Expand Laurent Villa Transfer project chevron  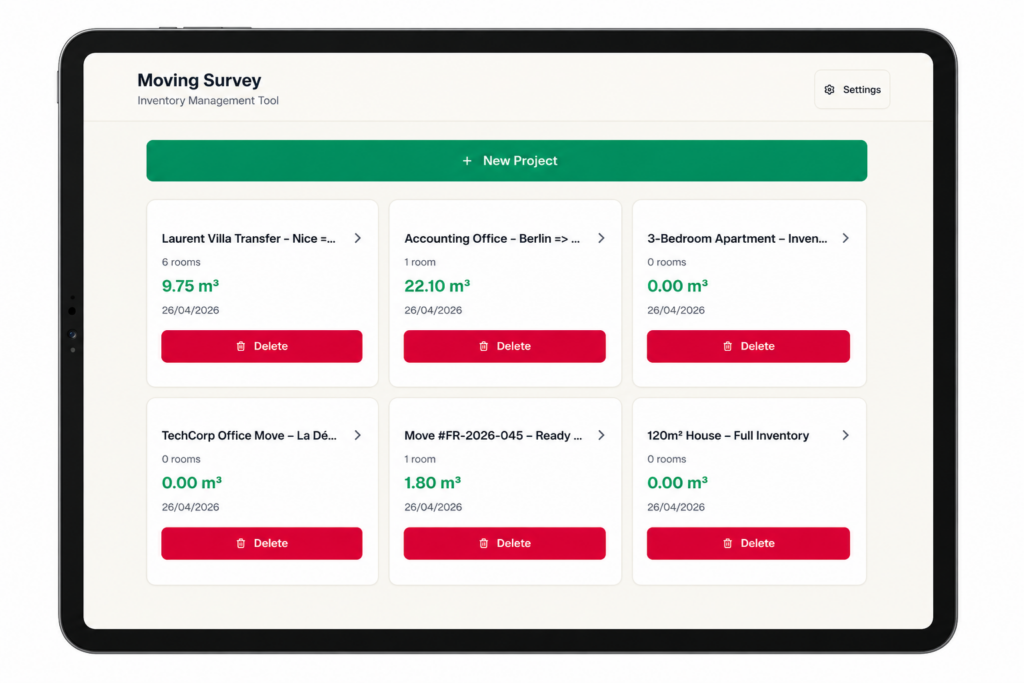(x=358, y=239)
